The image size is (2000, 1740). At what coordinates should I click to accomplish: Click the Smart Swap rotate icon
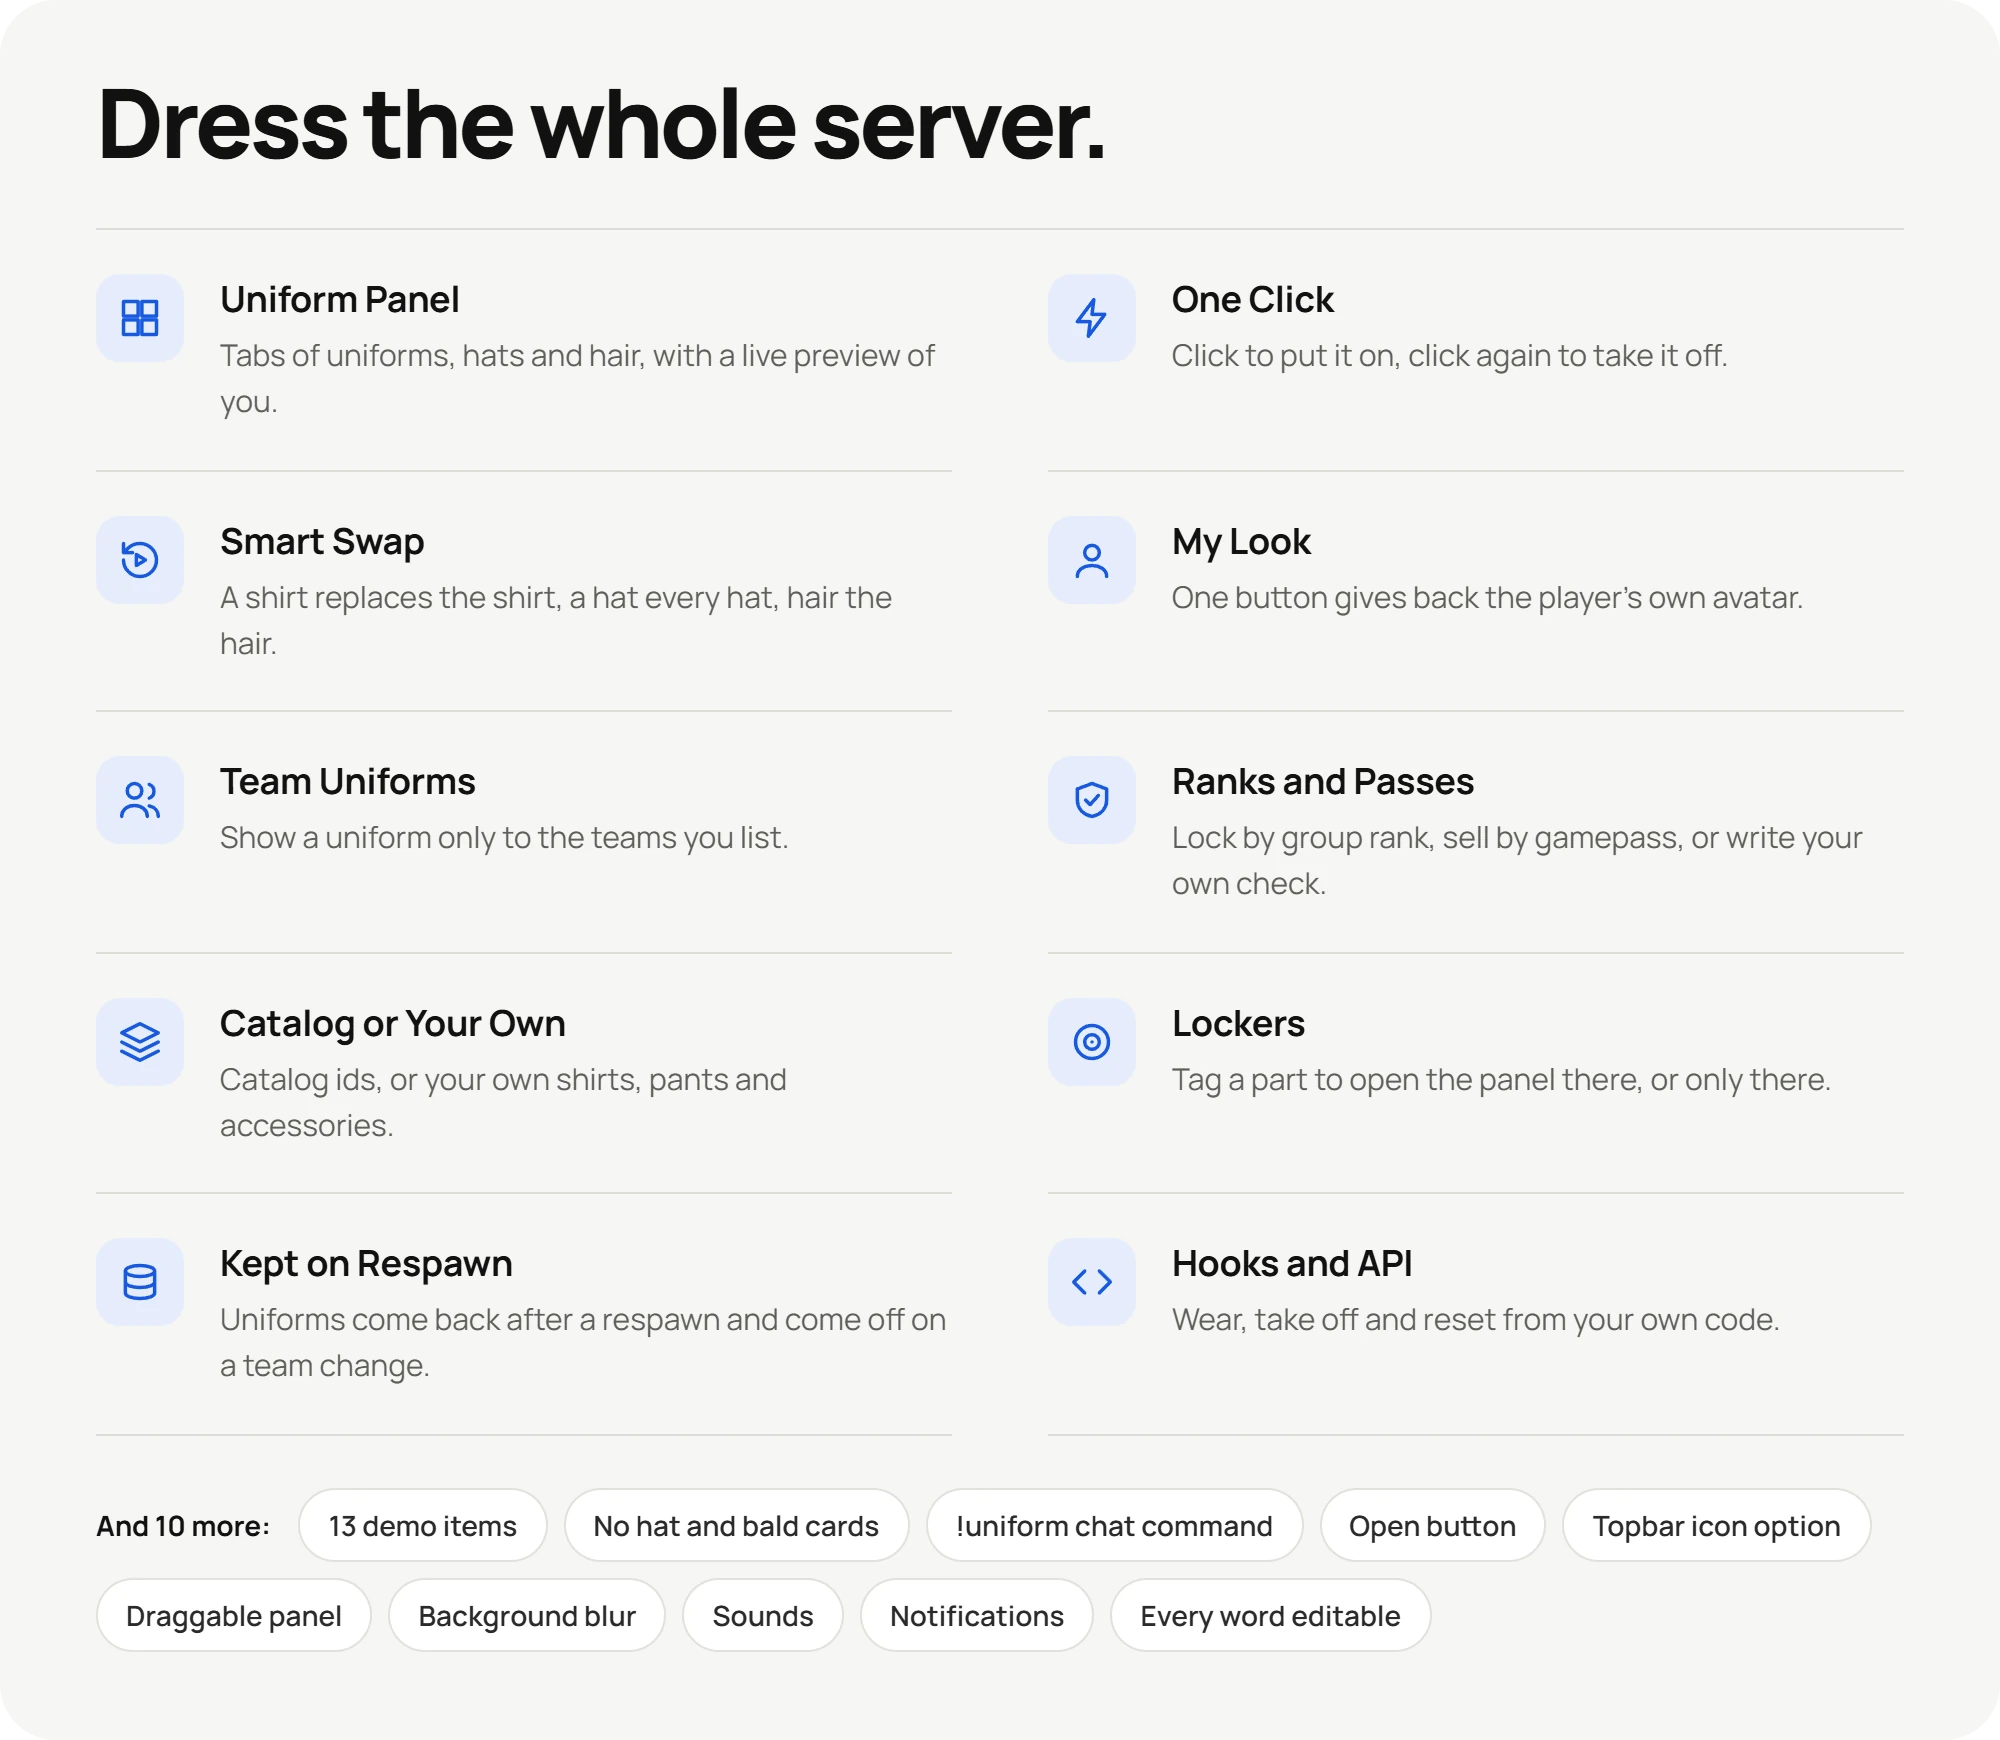[x=140, y=560]
